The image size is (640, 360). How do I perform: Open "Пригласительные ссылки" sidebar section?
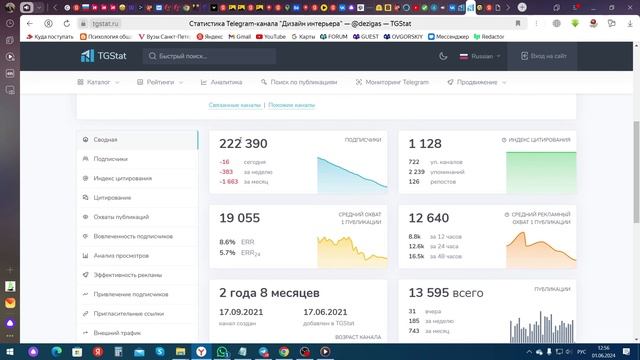(138, 313)
